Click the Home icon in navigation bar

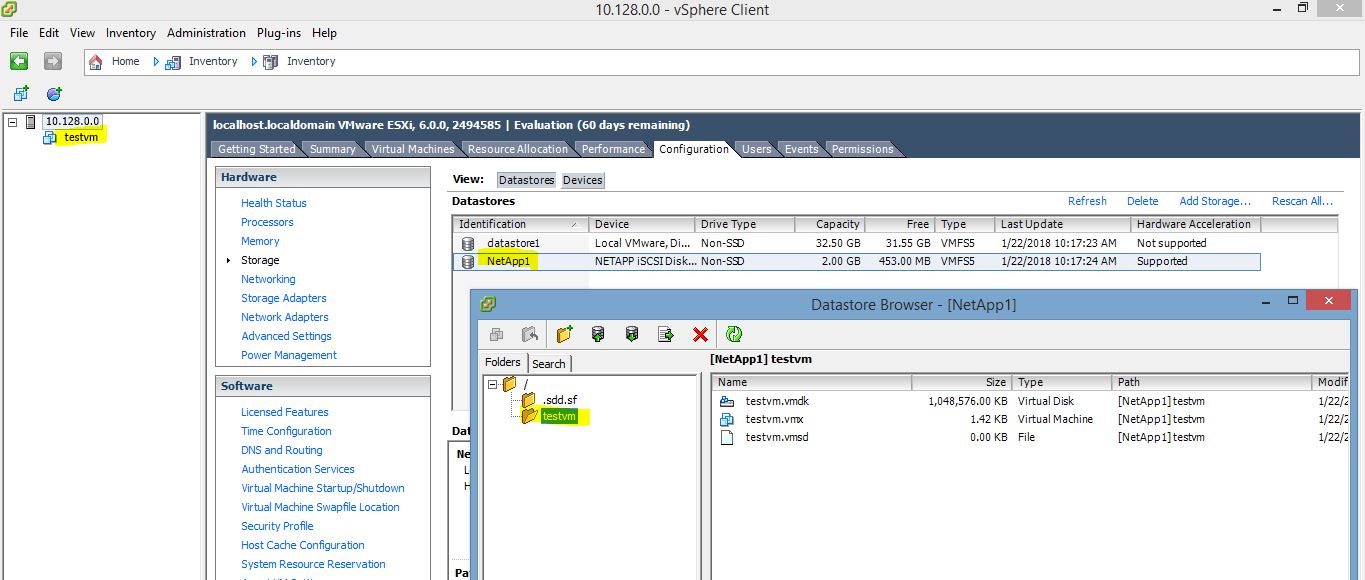coord(95,61)
